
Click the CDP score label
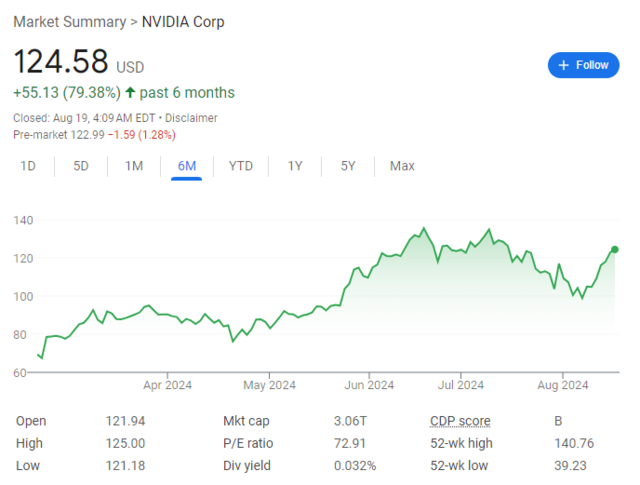460,421
